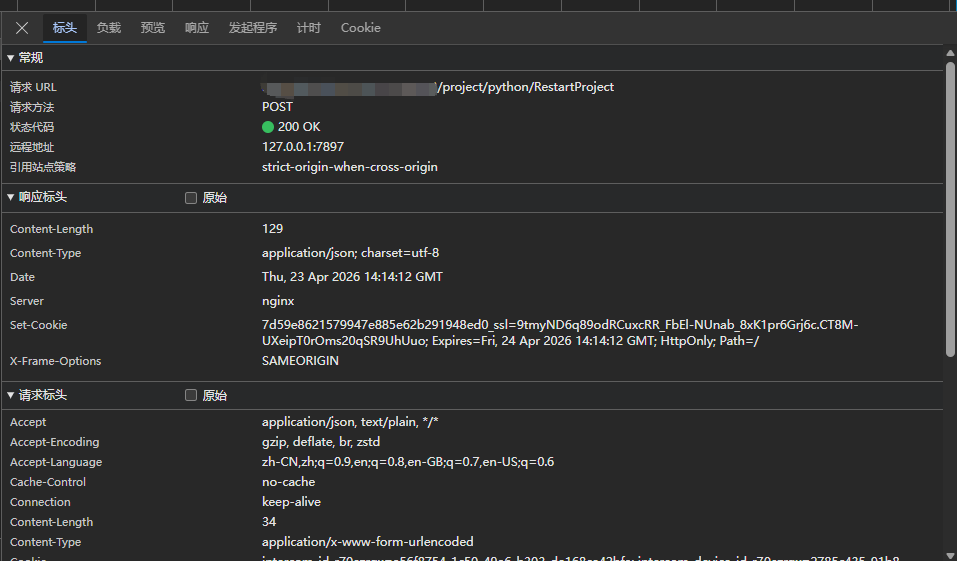Enable 原始 checkbox for response headers
This screenshot has width=957, height=561.
pyautogui.click(x=191, y=198)
